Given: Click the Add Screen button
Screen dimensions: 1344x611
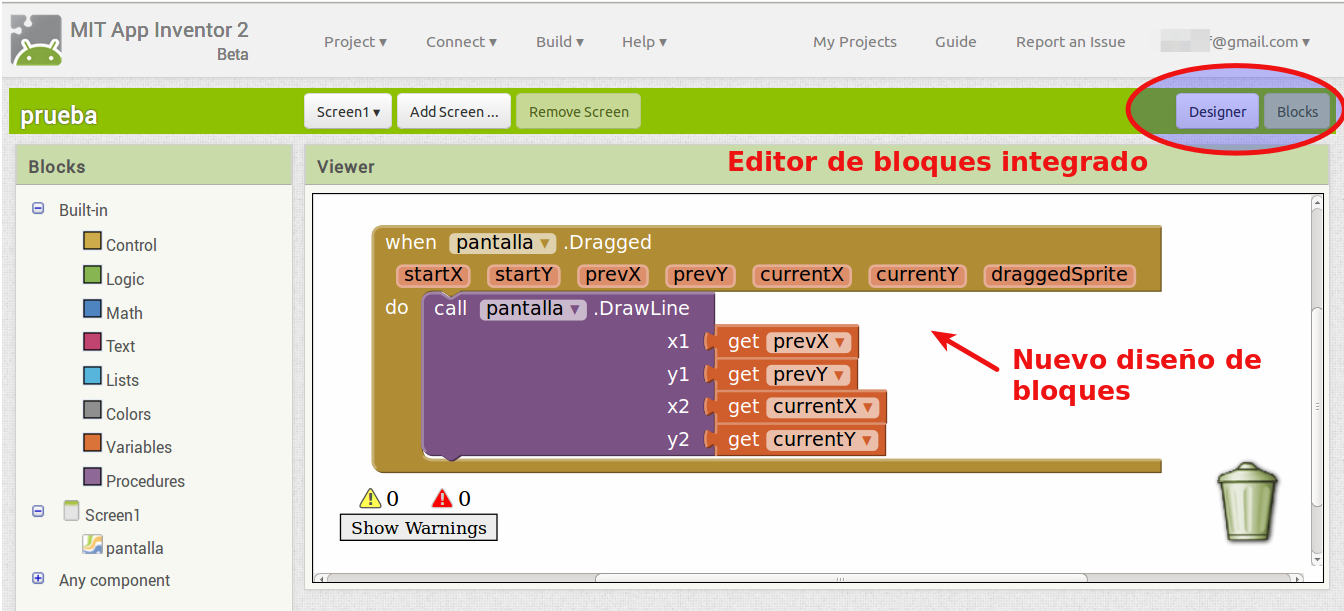Looking at the screenshot, I should pyautogui.click(x=454, y=111).
